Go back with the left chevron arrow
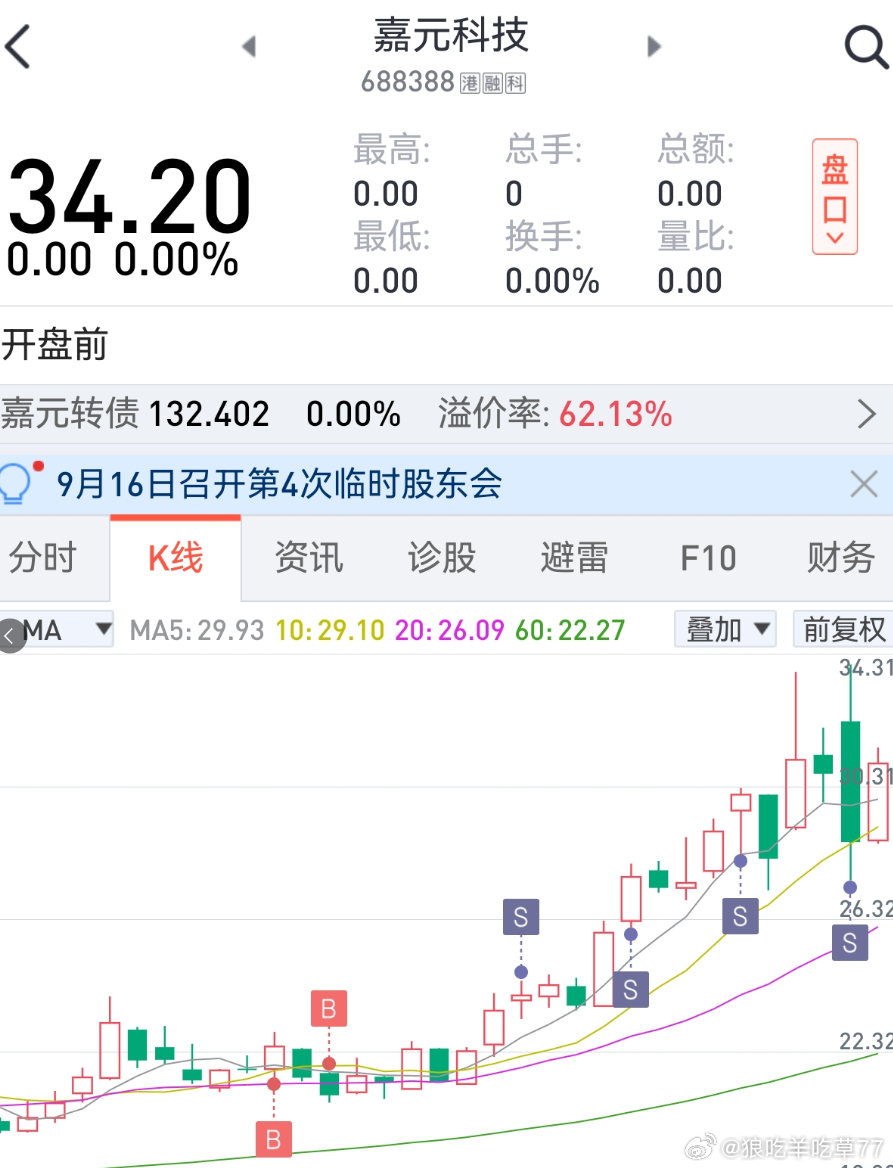 click(18, 47)
